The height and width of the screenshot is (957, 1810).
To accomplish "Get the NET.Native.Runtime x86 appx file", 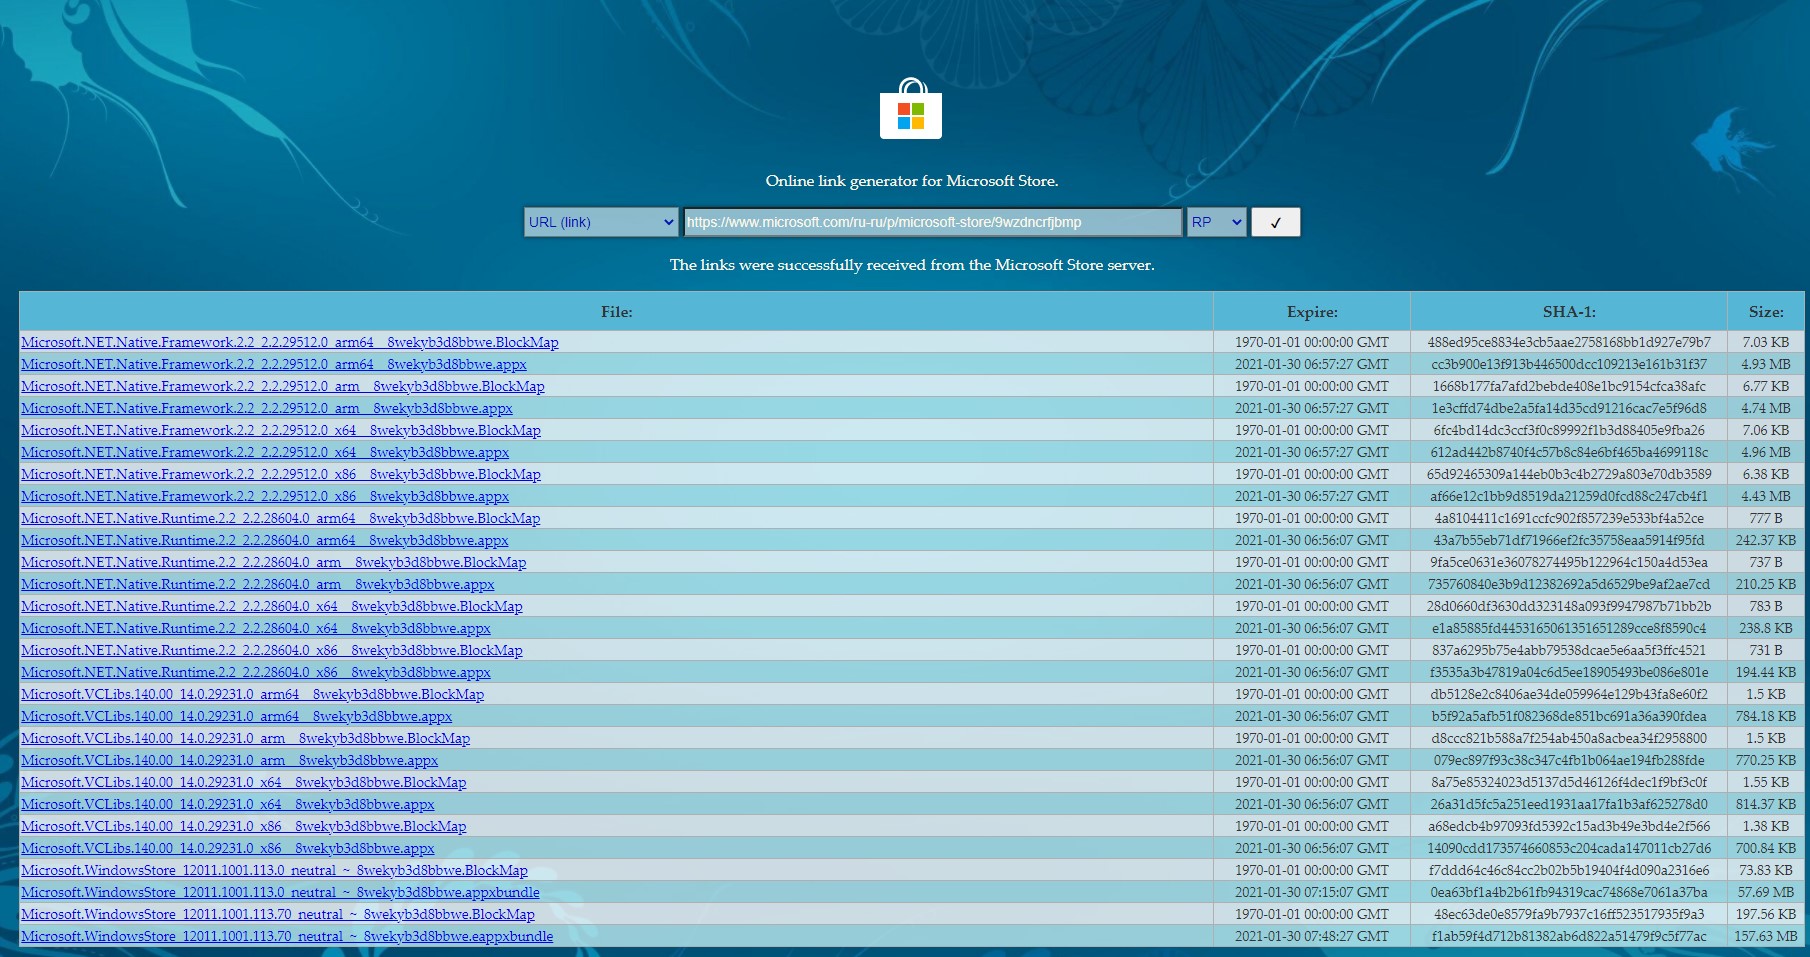I will [256, 672].
